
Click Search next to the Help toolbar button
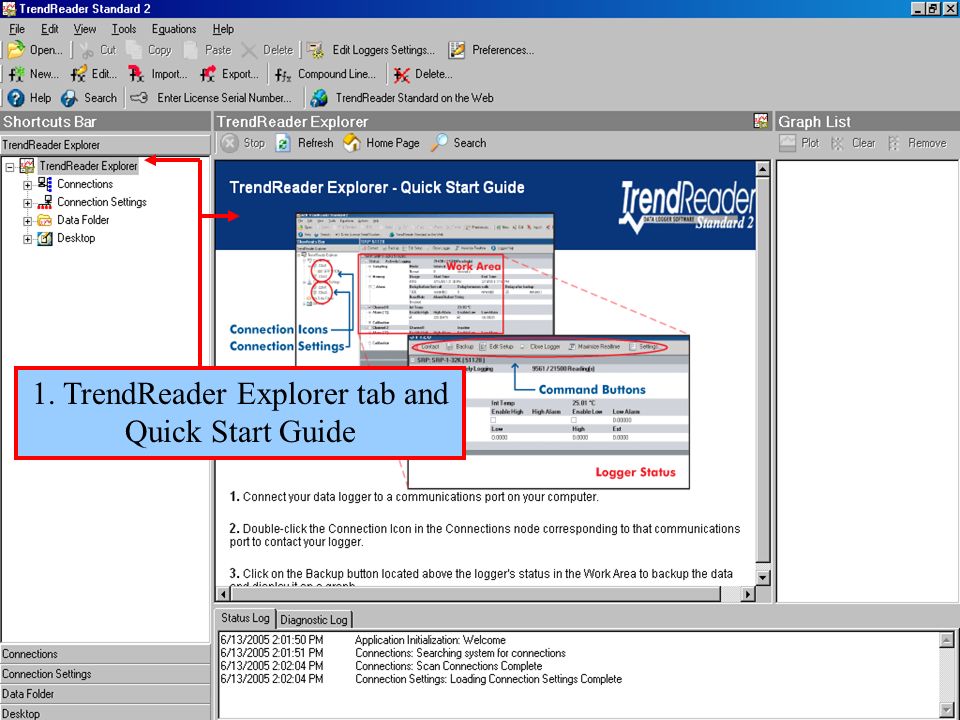pyautogui.click(x=89, y=98)
